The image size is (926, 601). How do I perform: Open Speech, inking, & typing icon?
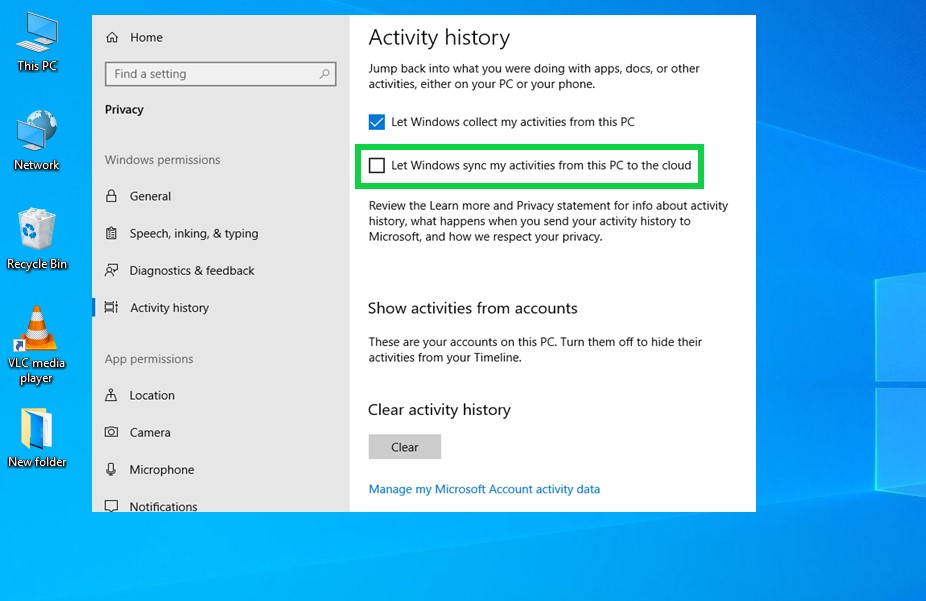pos(111,233)
